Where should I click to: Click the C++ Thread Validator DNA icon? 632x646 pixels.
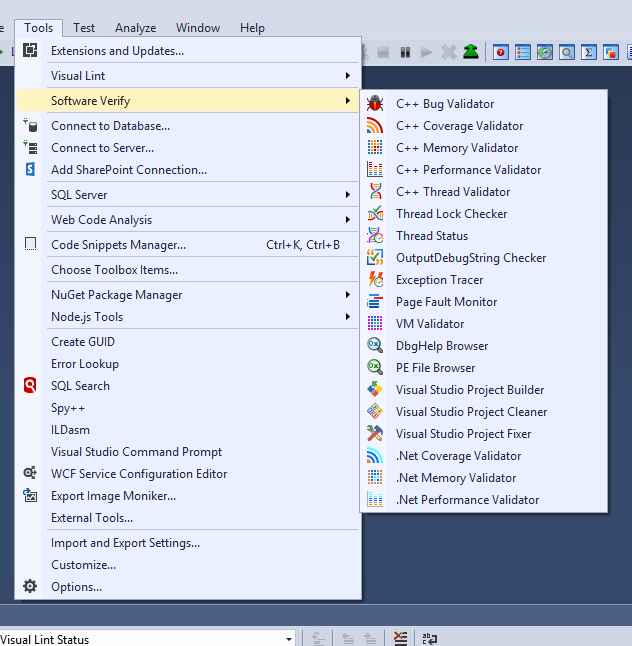tap(375, 192)
